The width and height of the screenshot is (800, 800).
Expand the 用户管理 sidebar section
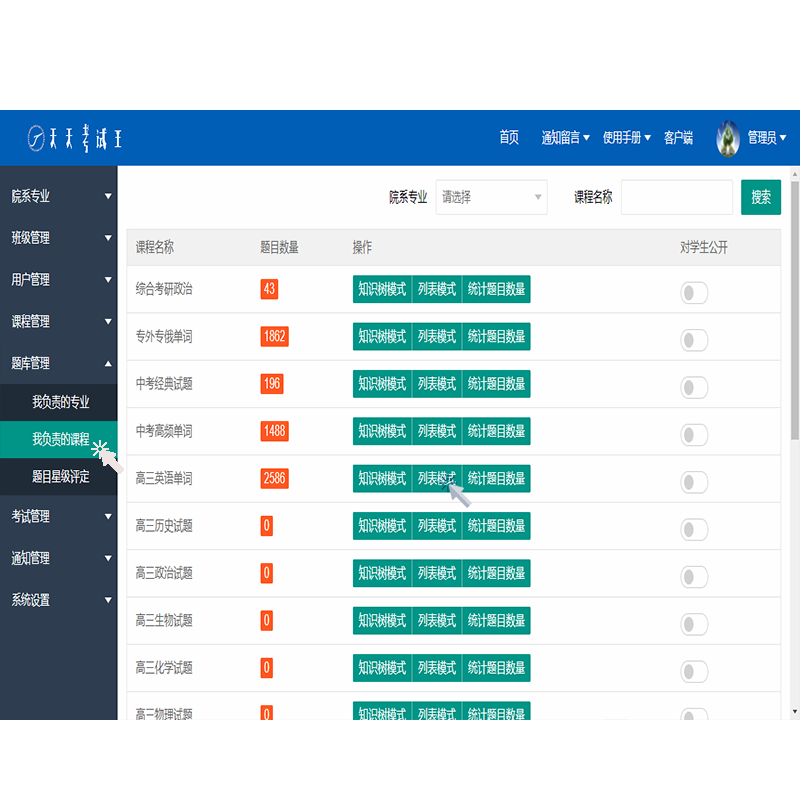pyautogui.click(x=59, y=280)
